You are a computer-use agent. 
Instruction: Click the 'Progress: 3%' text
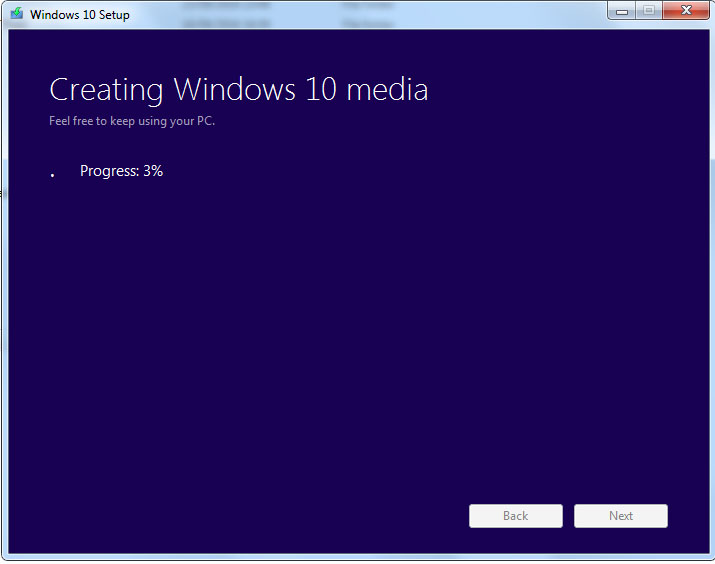[x=121, y=171]
